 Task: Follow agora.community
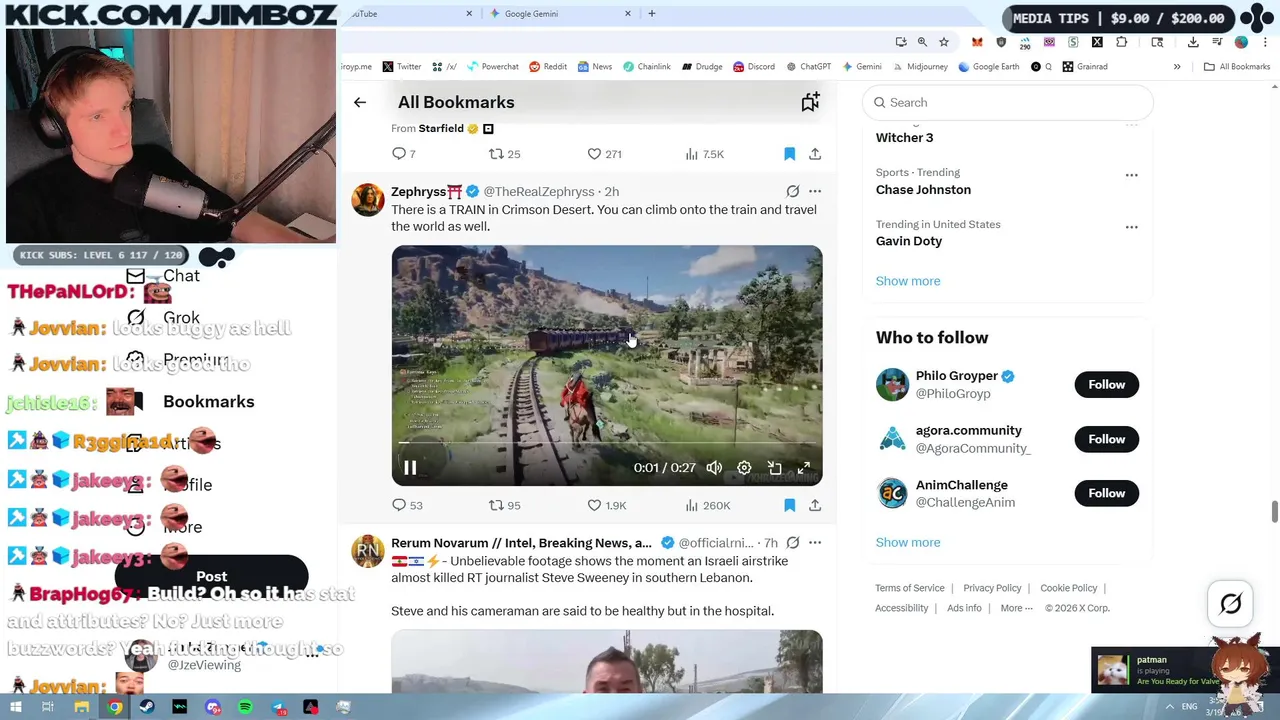pyautogui.click(x=1106, y=439)
